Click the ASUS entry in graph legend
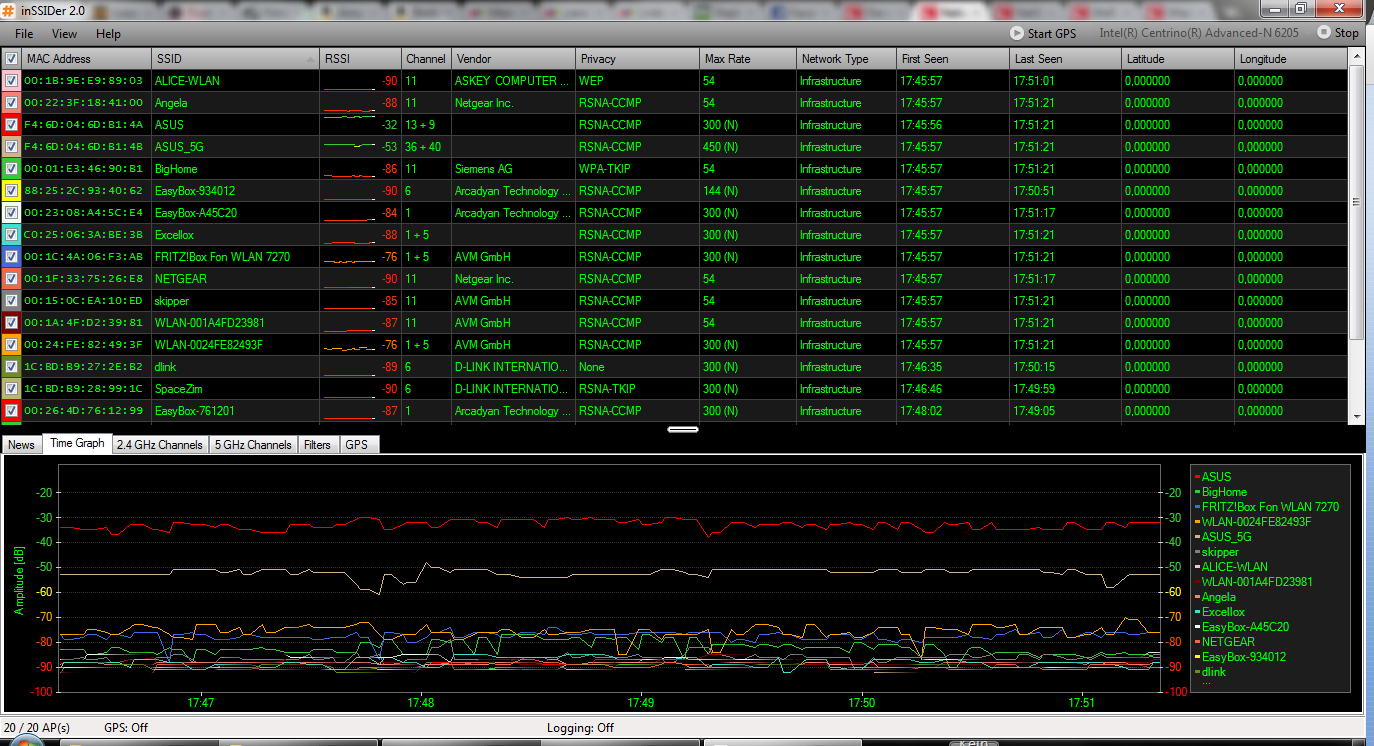 1216,477
